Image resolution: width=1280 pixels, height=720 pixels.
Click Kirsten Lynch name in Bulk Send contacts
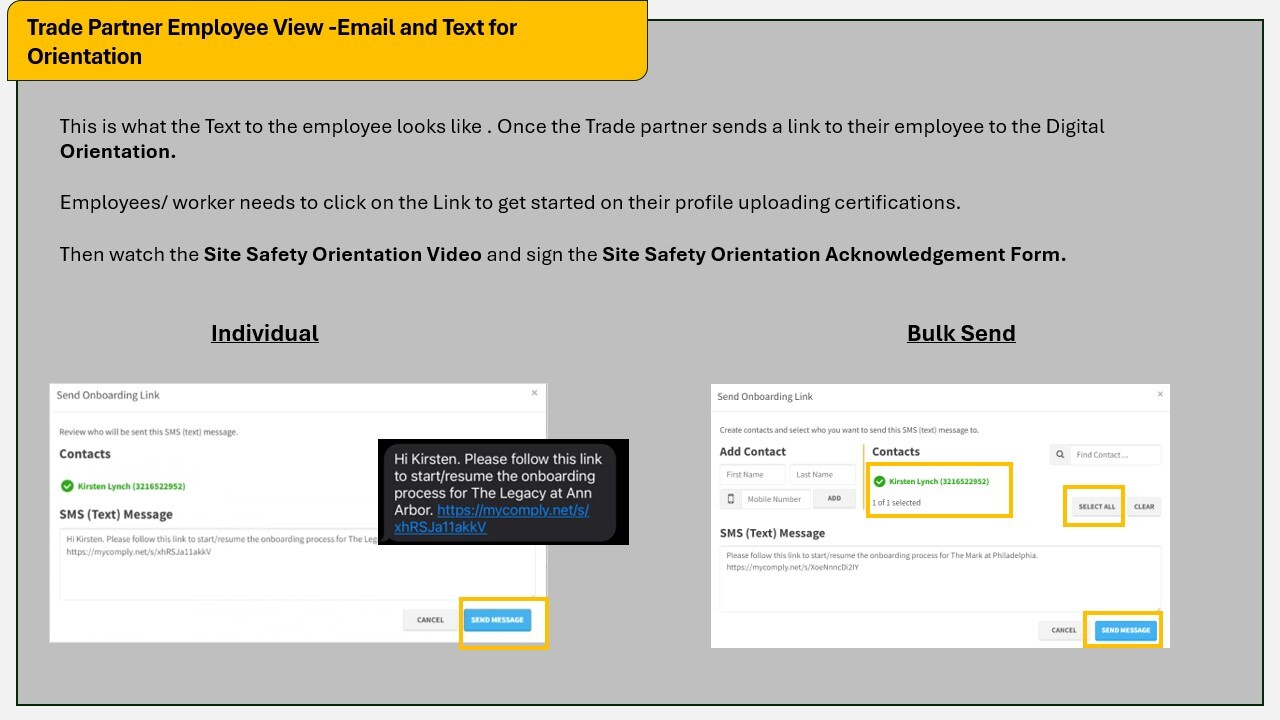(x=939, y=481)
